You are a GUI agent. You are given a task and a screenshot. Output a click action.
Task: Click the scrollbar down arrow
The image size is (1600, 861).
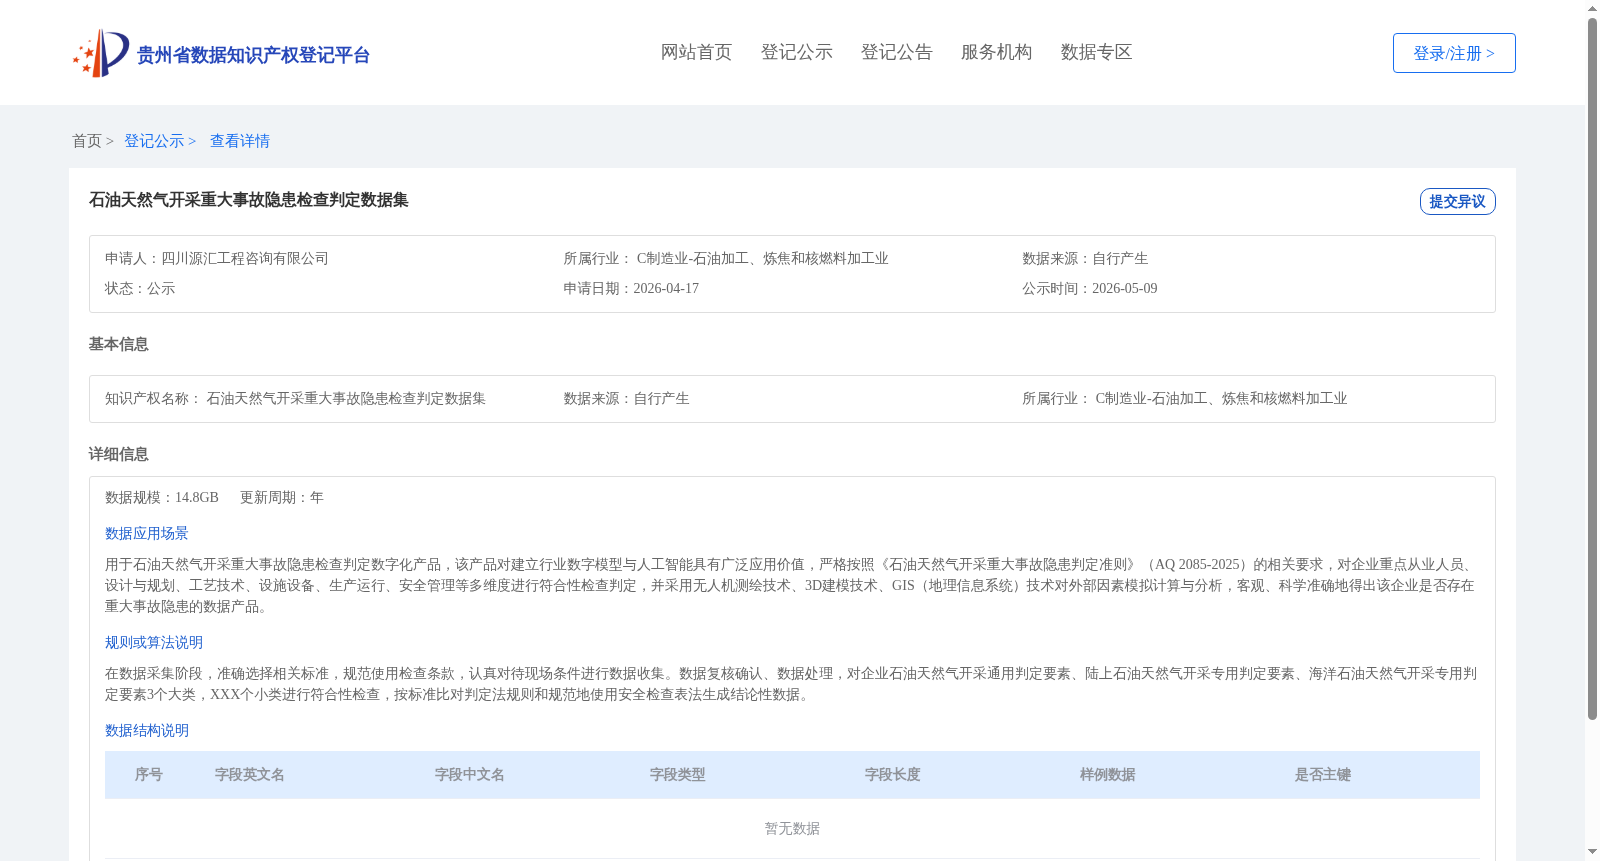pyautogui.click(x=1592, y=852)
